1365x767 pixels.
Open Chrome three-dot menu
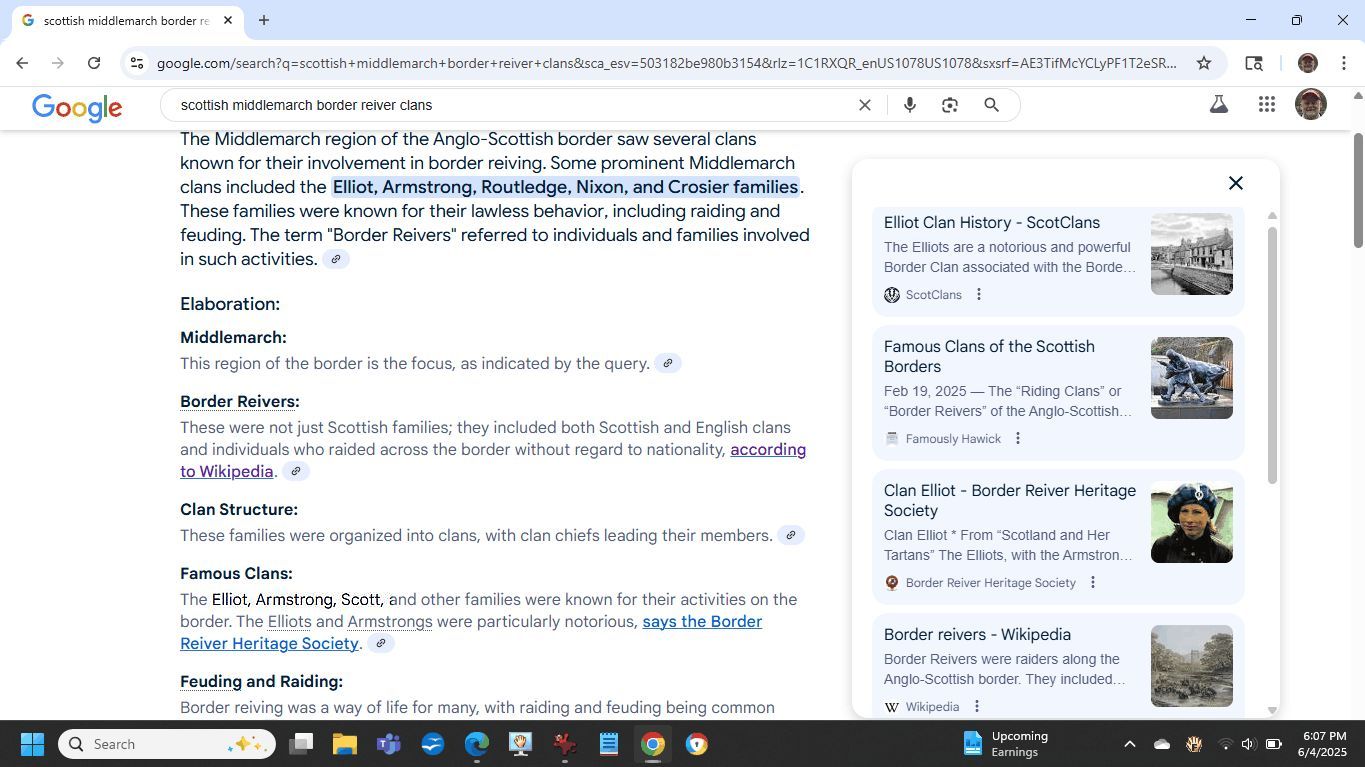coord(1344,63)
